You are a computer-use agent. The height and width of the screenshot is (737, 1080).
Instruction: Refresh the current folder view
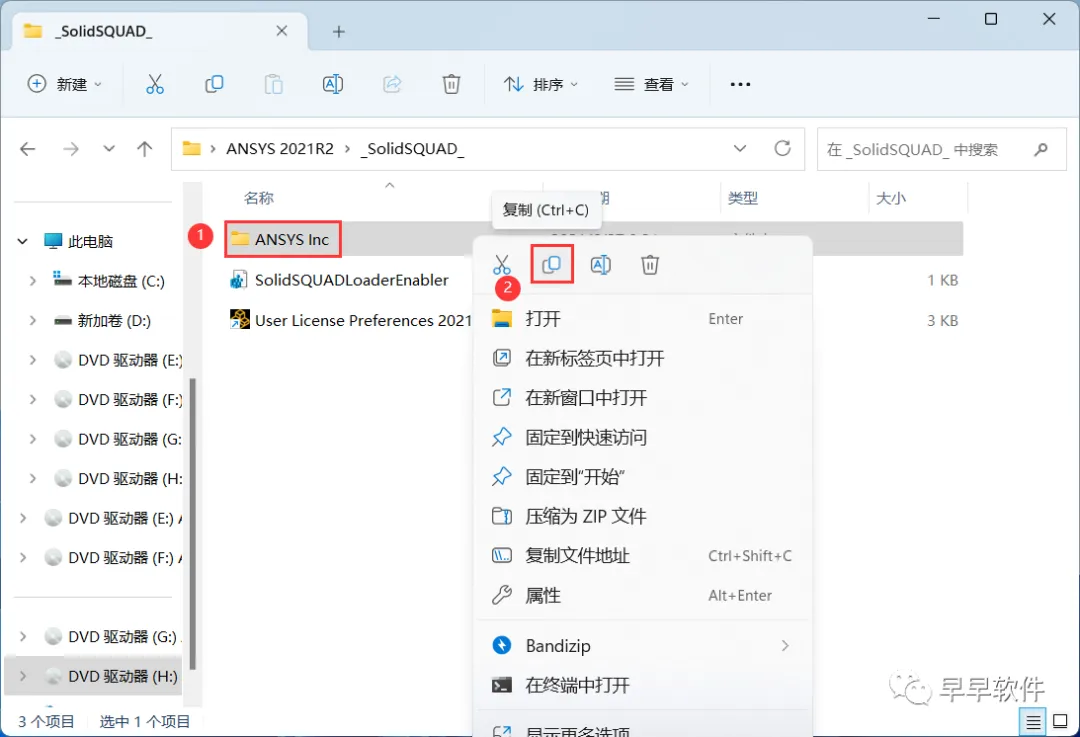click(782, 148)
